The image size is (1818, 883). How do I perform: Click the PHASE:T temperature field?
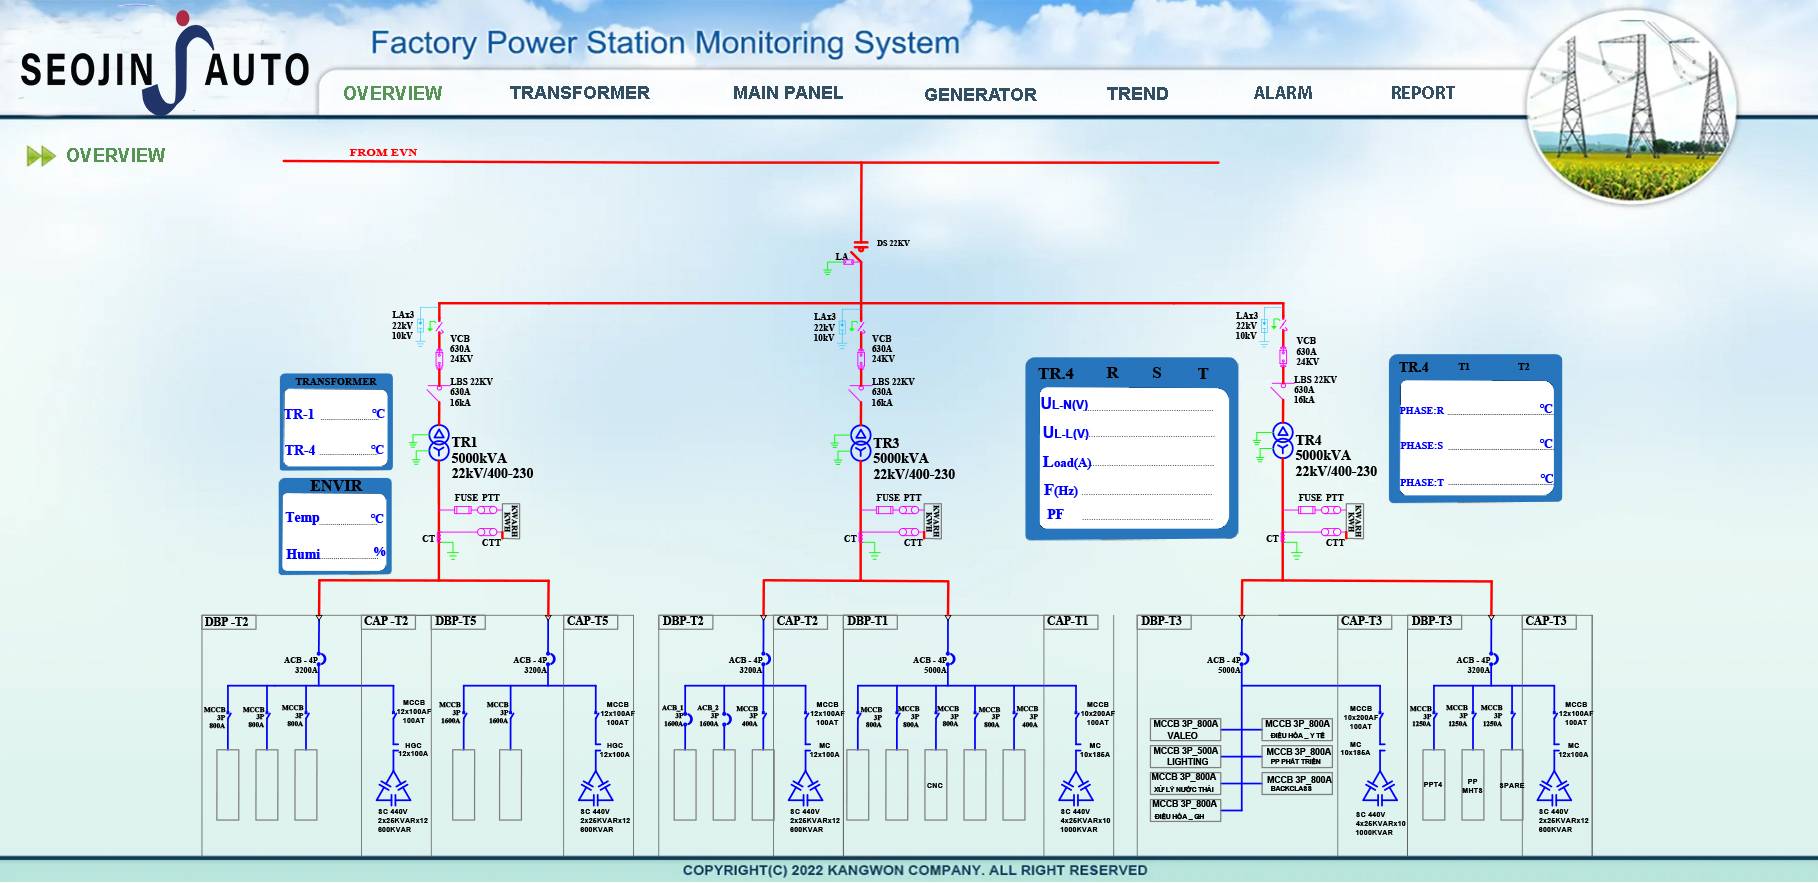click(x=1493, y=480)
